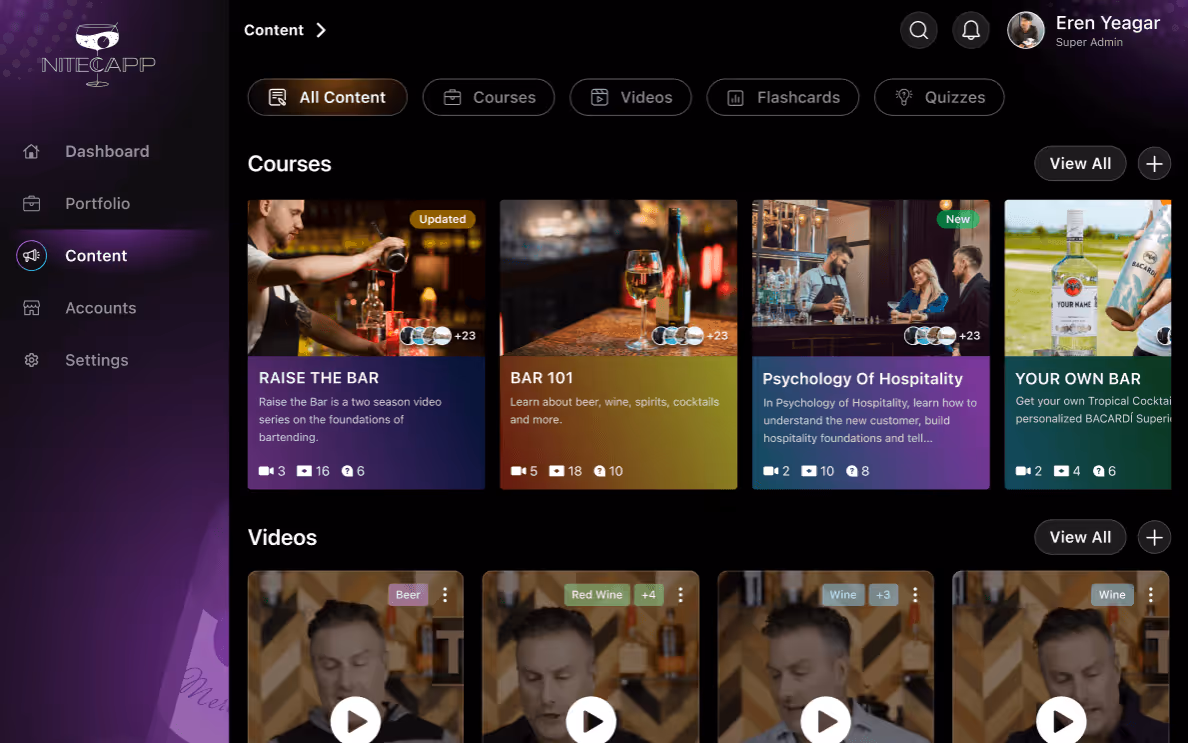Image resolution: width=1188 pixels, height=743 pixels.
Task: Play the Beer tagged video
Action: point(355,720)
